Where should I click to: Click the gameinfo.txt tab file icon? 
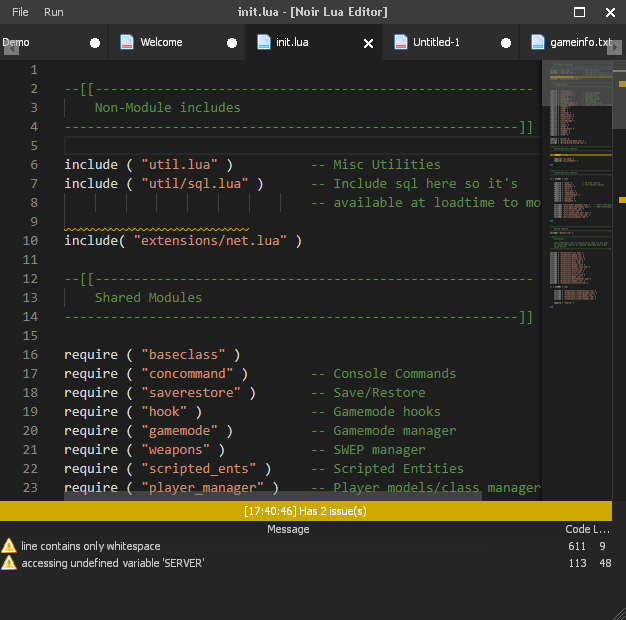pyautogui.click(x=538, y=43)
